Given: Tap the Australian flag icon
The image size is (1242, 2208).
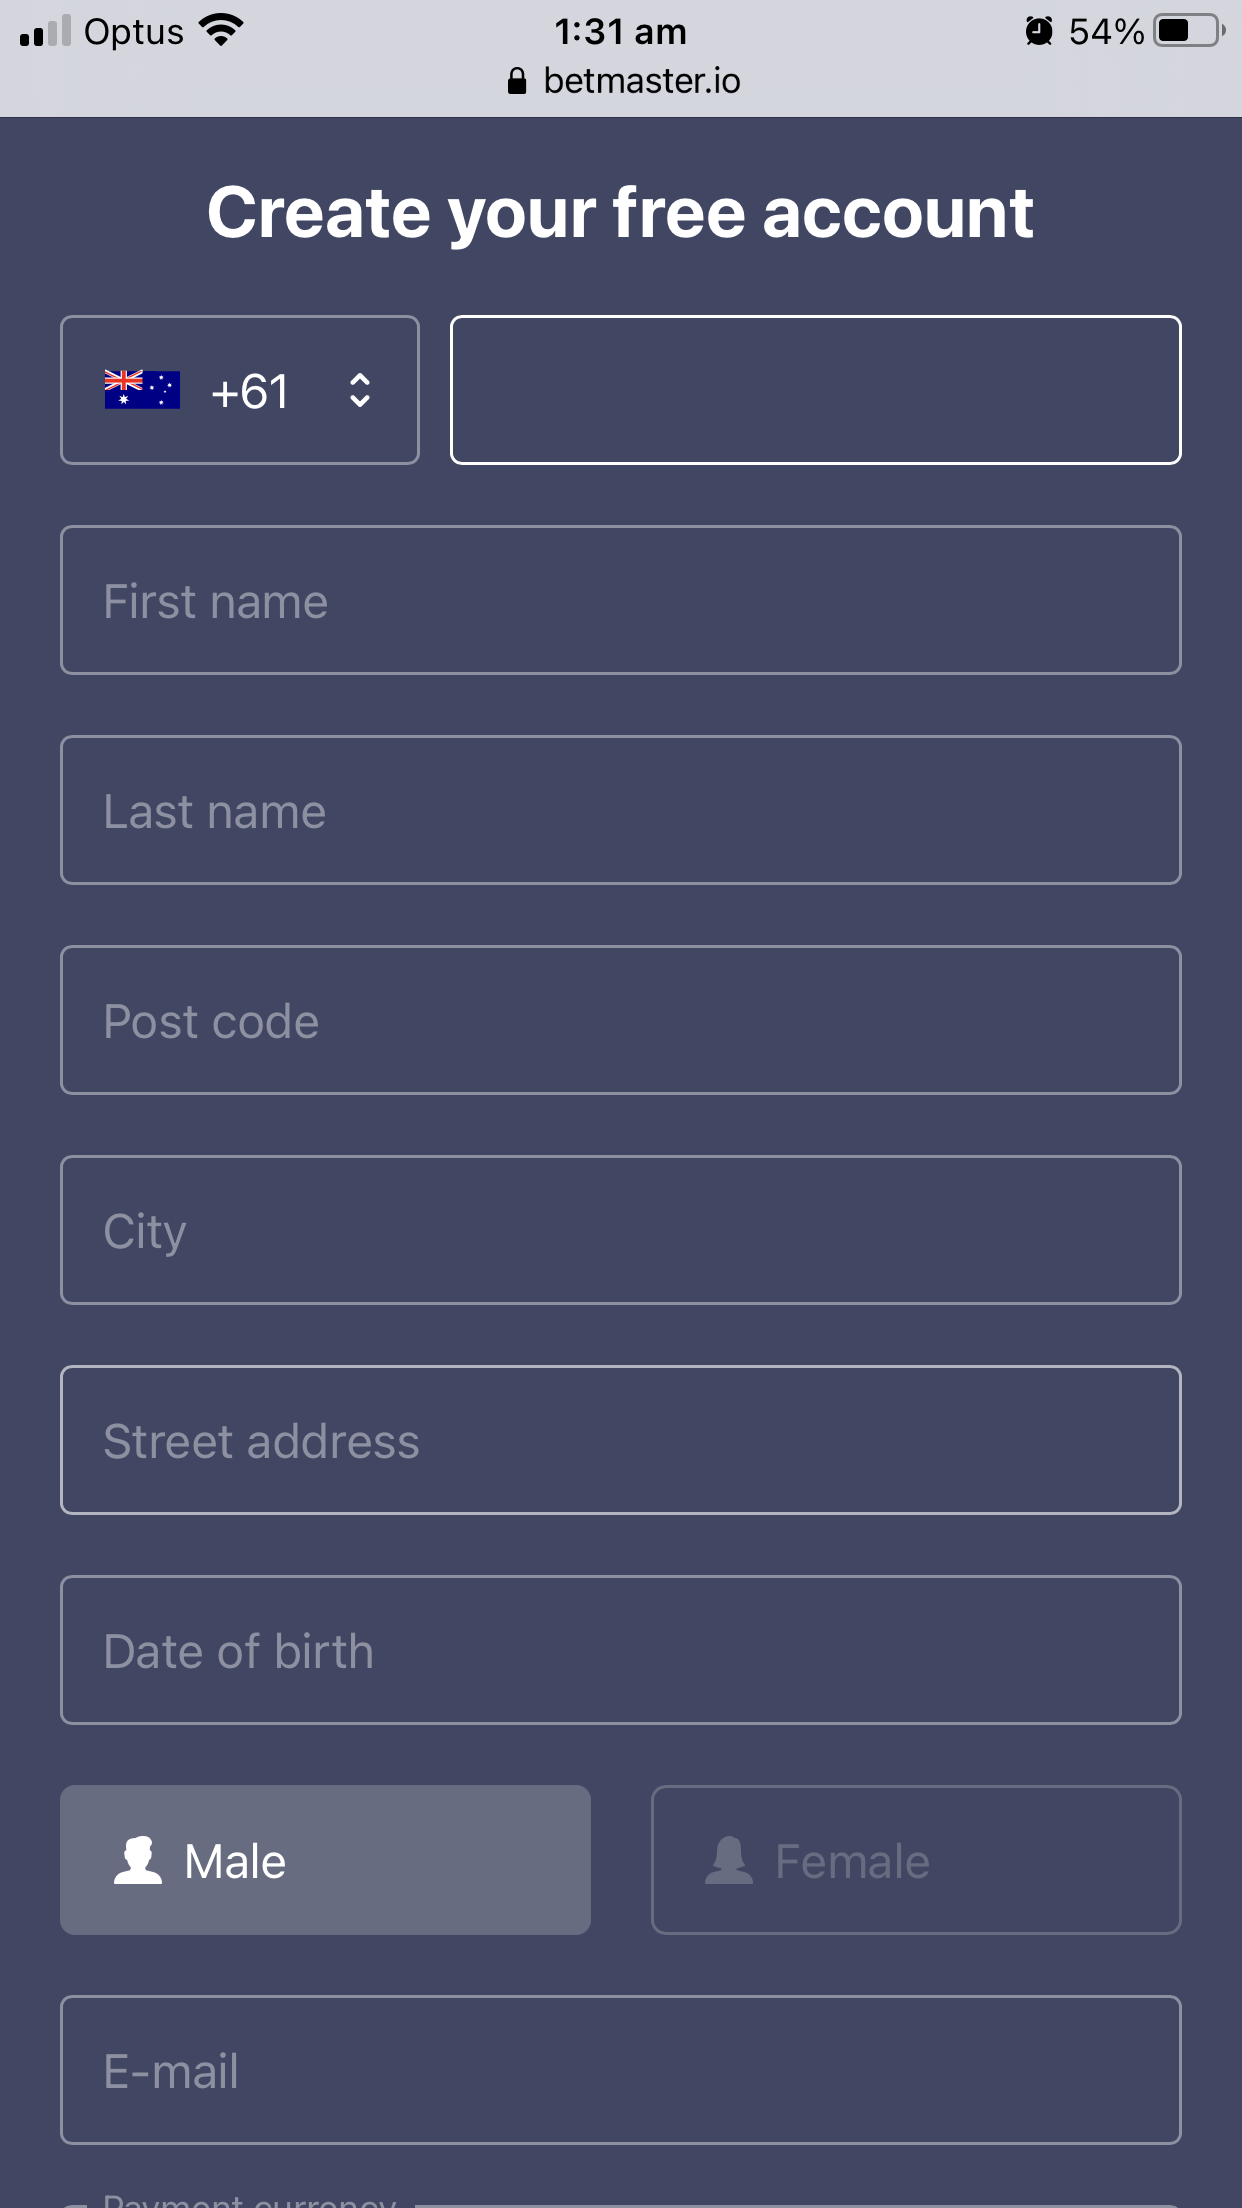Looking at the screenshot, I should [x=142, y=390].
